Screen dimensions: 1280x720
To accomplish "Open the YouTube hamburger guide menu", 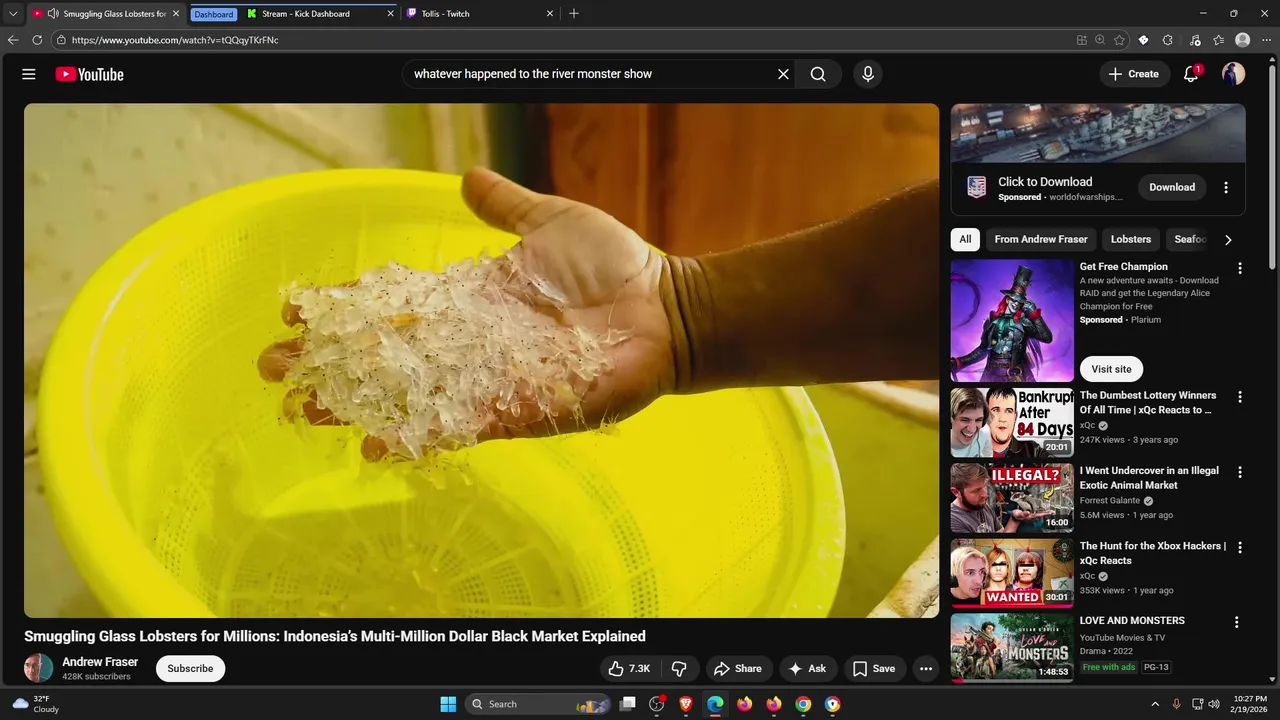I will tap(29, 74).
